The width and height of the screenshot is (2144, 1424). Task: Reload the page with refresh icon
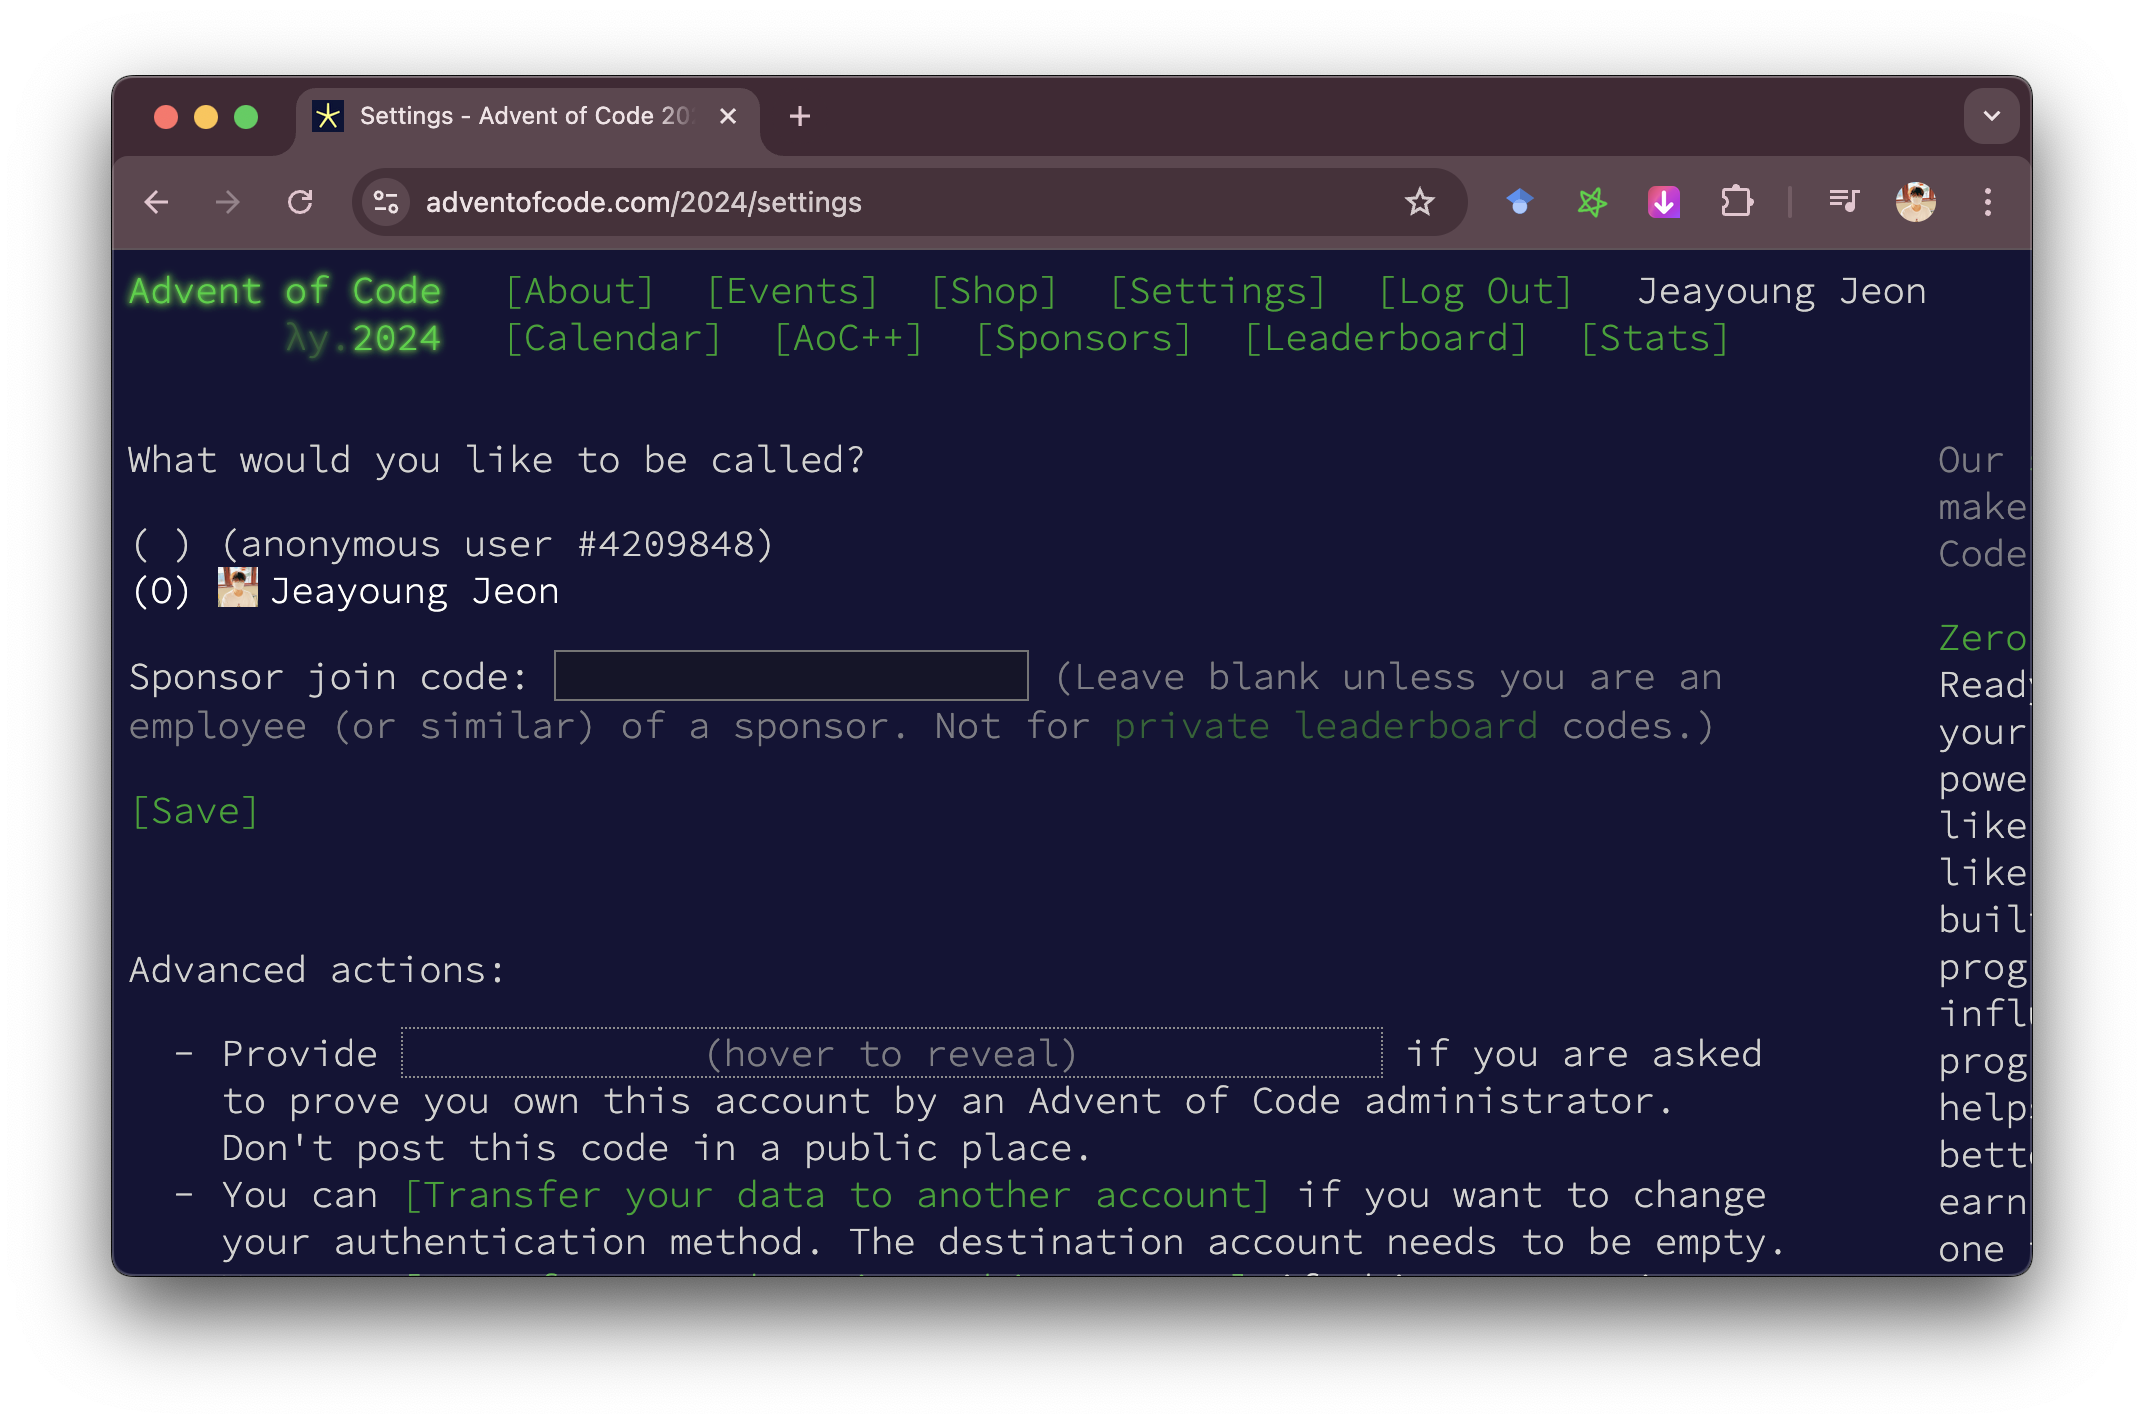pyautogui.click(x=300, y=203)
